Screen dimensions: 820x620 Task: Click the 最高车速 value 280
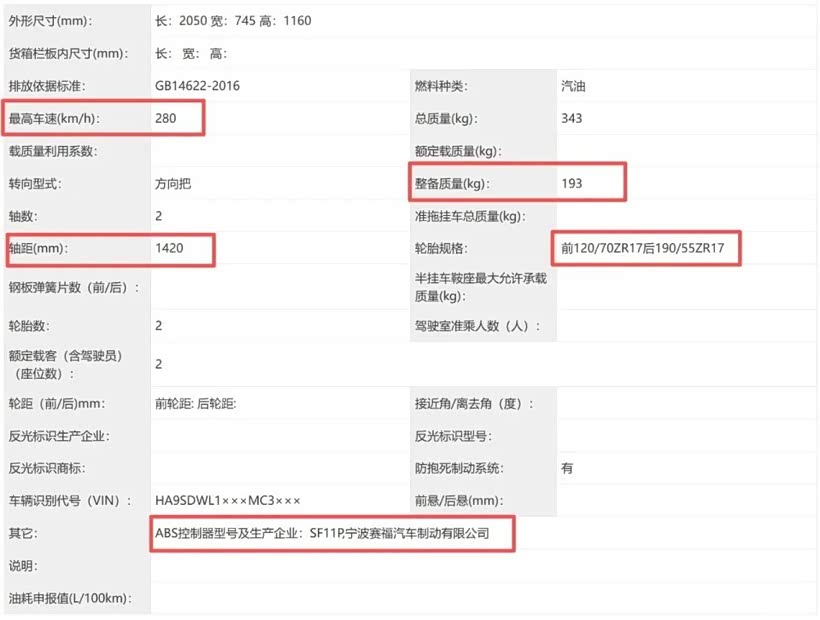165,118
